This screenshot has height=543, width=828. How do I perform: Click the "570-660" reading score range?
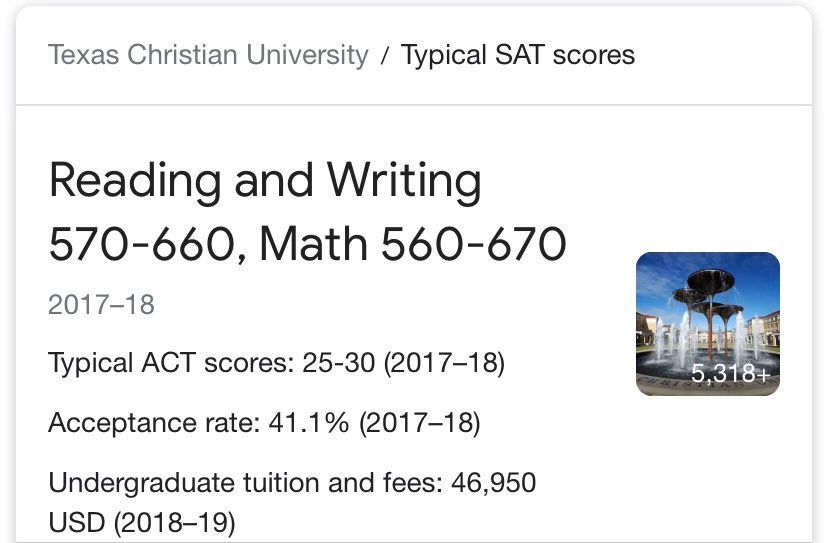(141, 244)
